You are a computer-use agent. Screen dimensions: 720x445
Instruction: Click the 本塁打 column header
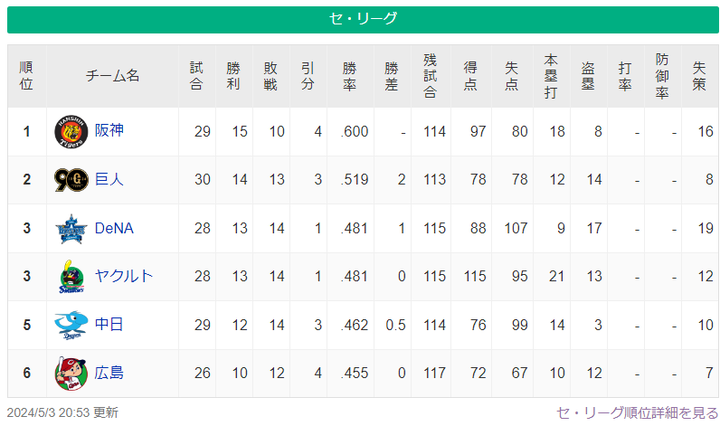click(x=551, y=76)
